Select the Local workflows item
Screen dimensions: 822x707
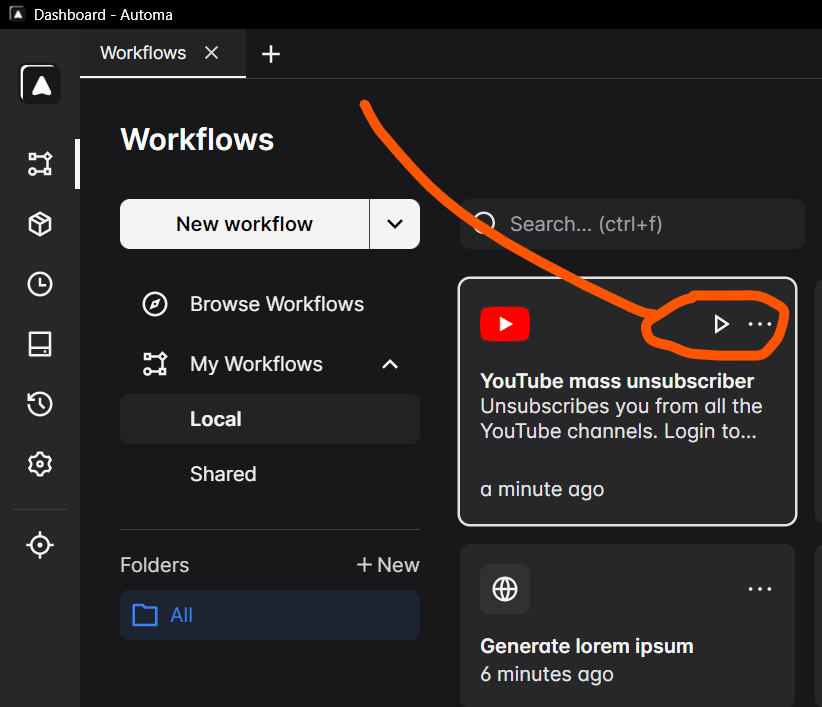(x=270, y=419)
